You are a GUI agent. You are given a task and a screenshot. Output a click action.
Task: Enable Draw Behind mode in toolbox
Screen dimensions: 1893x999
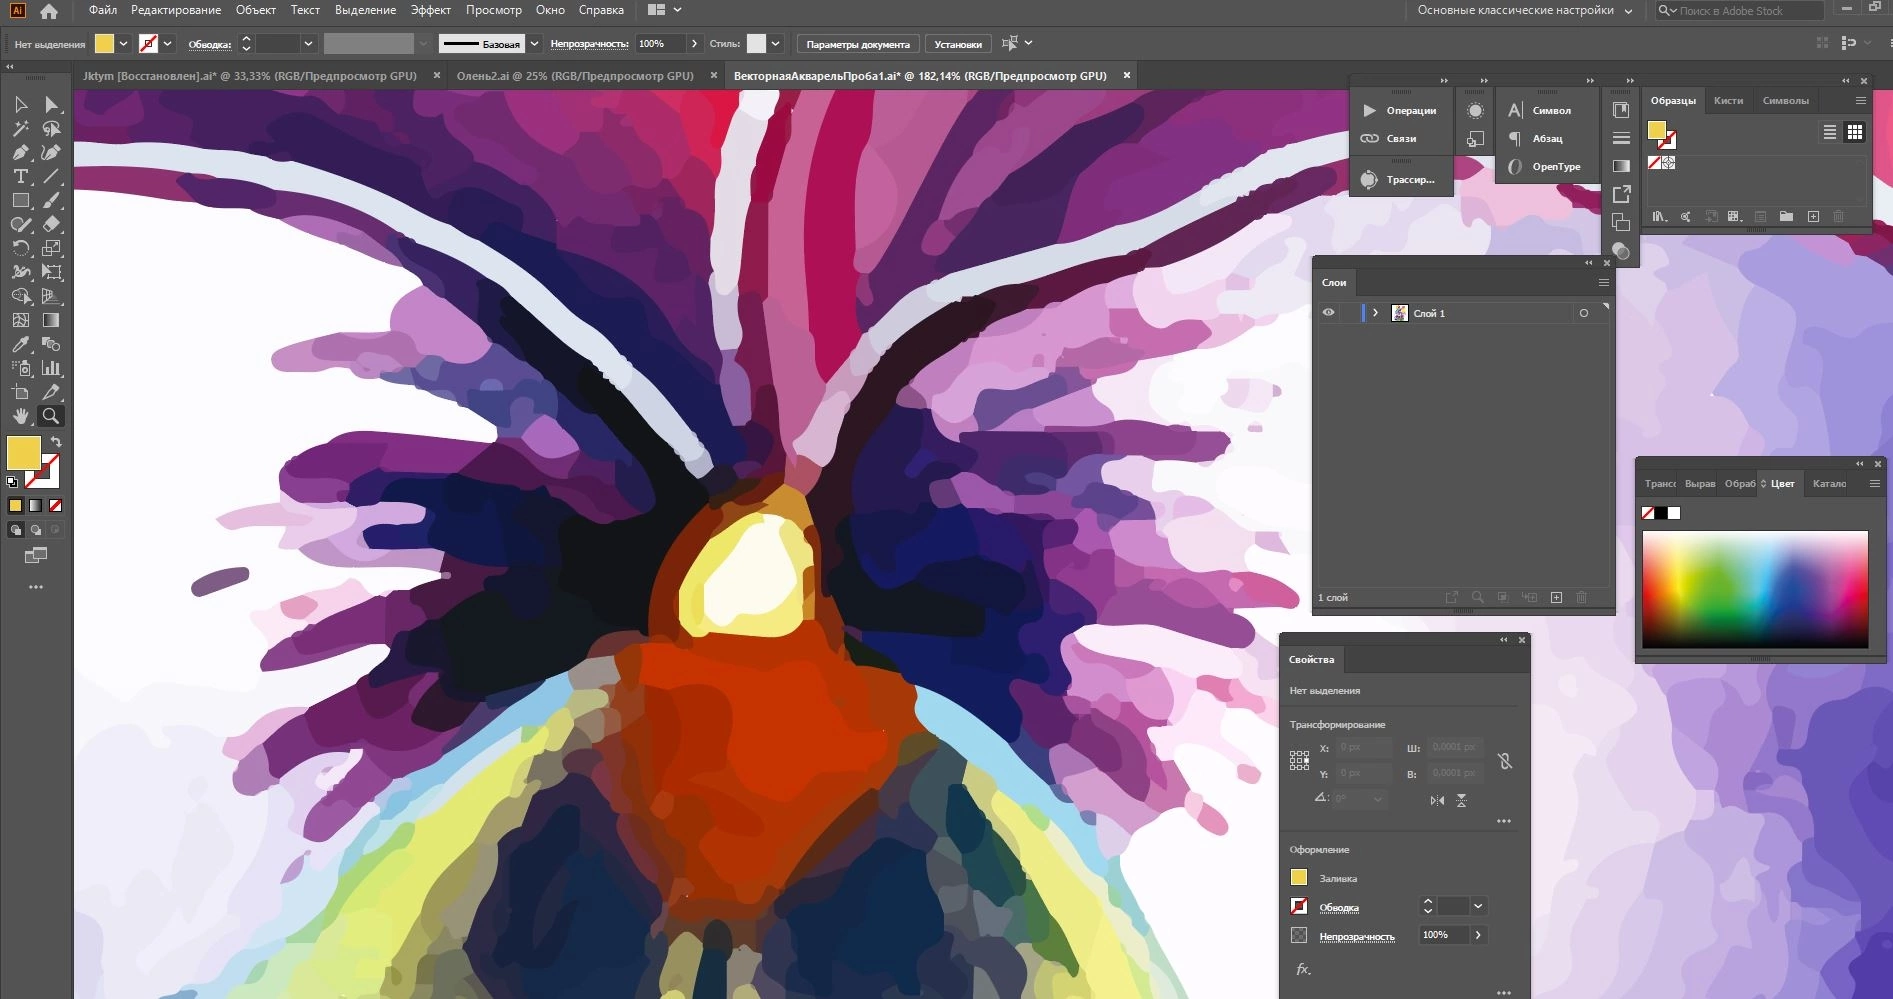[x=35, y=530]
